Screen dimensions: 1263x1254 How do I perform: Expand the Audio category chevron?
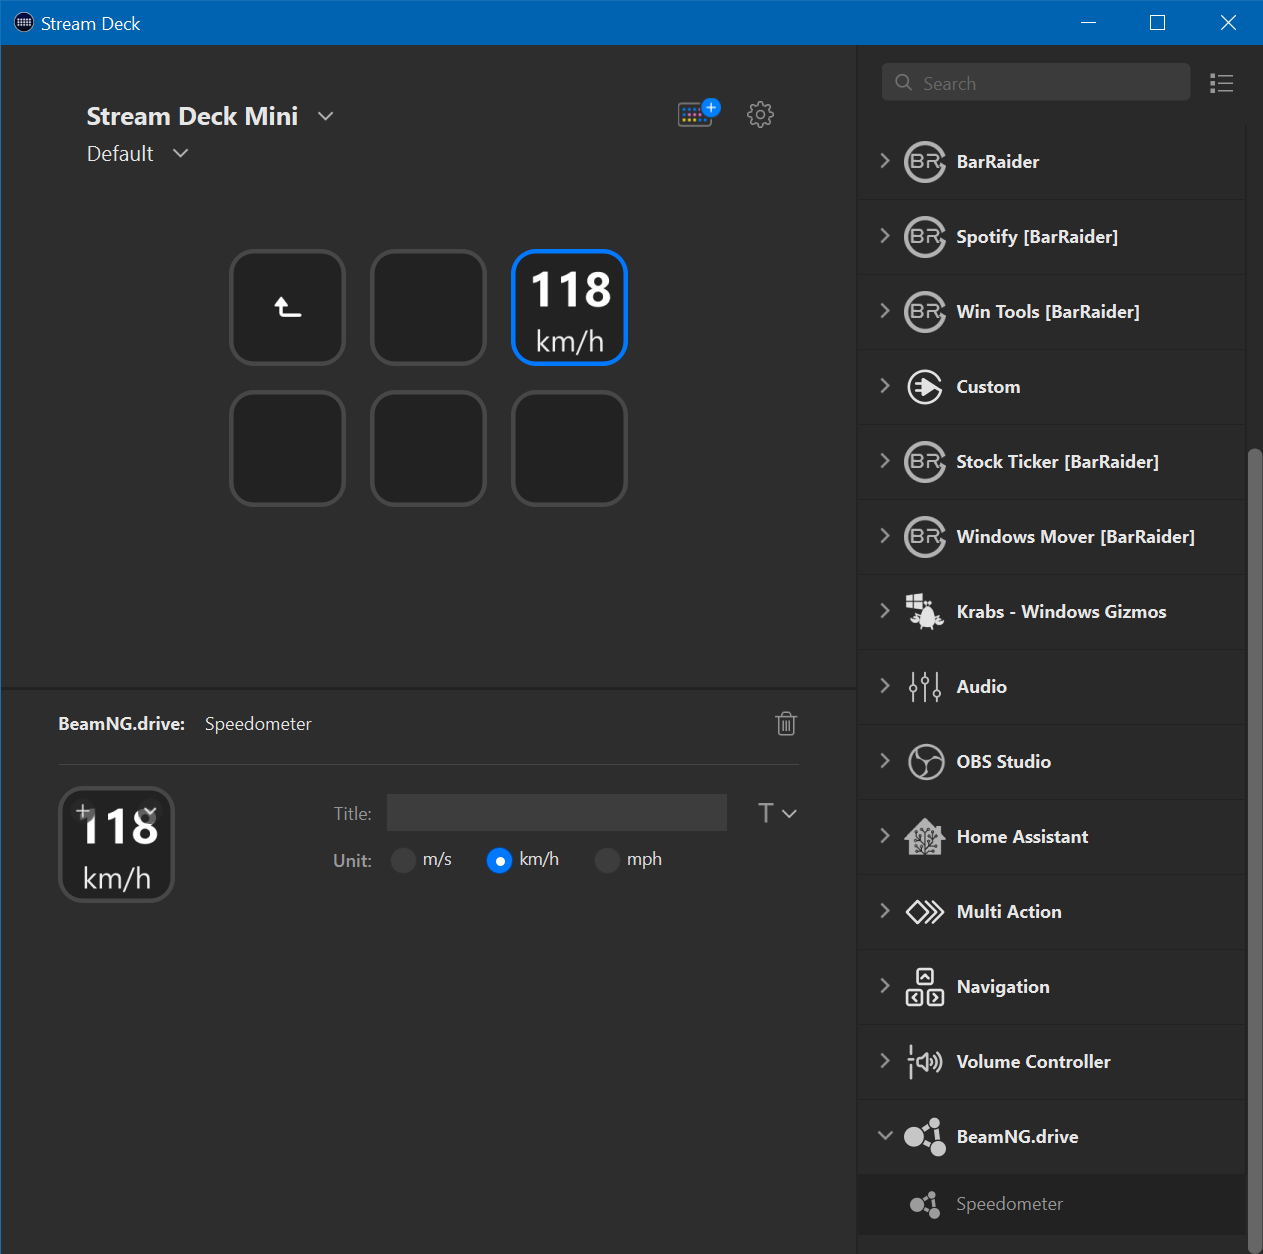[x=885, y=686]
